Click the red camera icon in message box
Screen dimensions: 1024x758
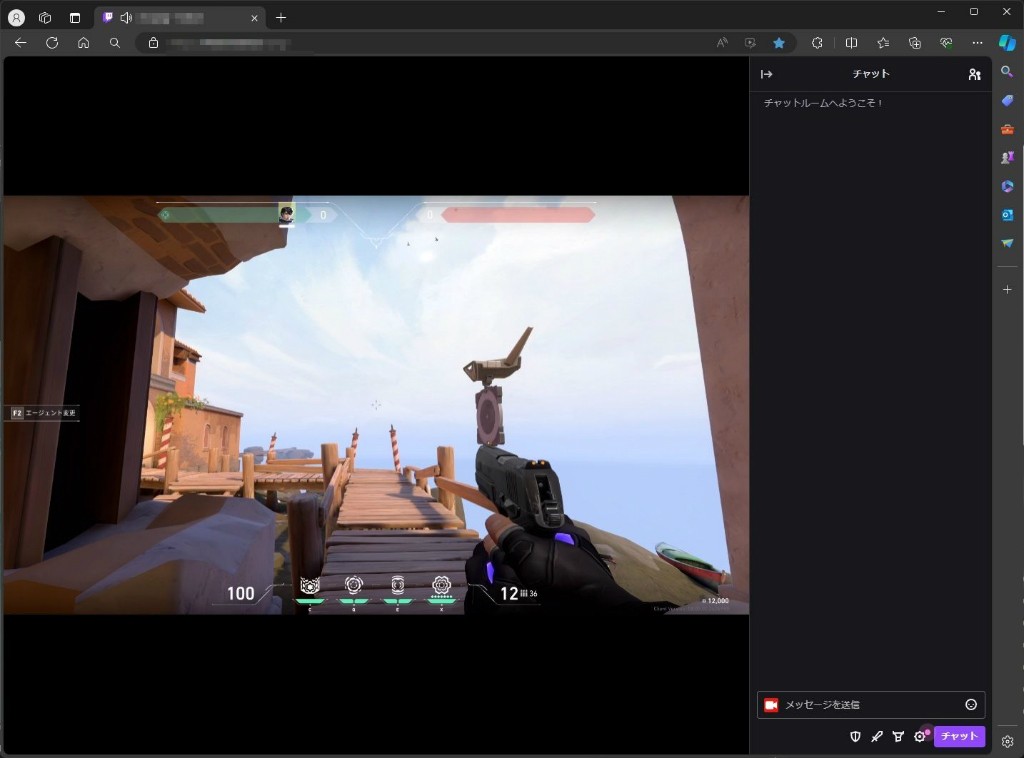[x=771, y=705]
